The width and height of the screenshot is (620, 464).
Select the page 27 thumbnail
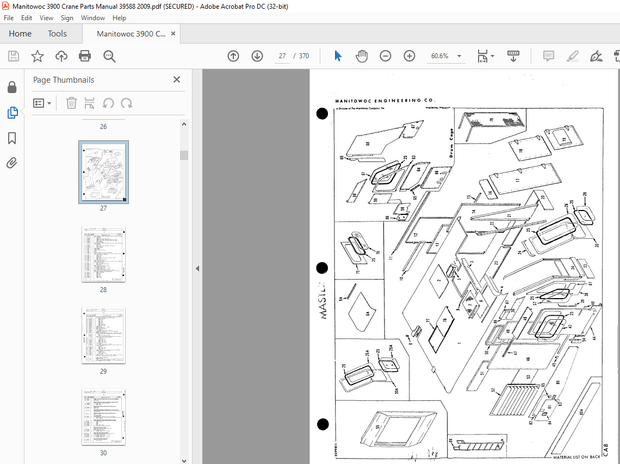point(103,172)
